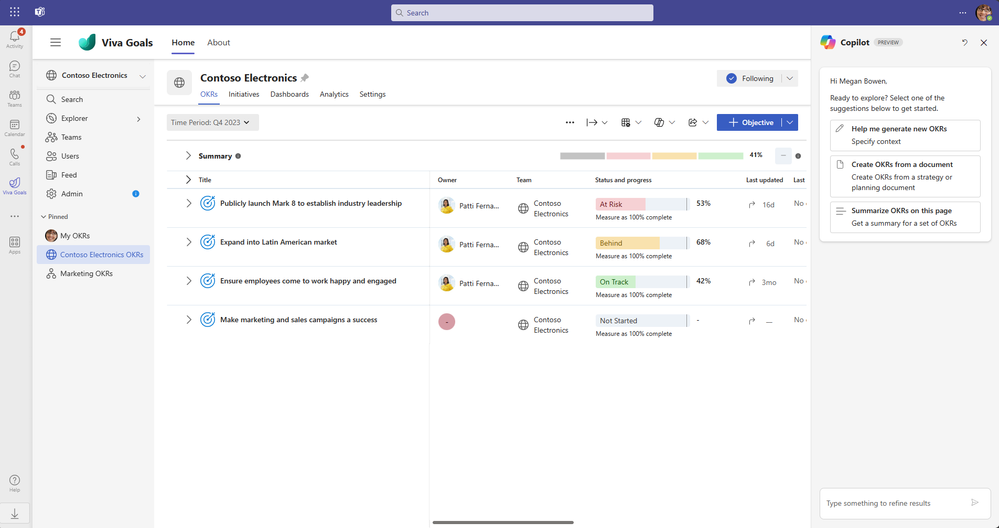Open the share dropdown in toolbar
This screenshot has height=528, width=999.
pos(698,122)
